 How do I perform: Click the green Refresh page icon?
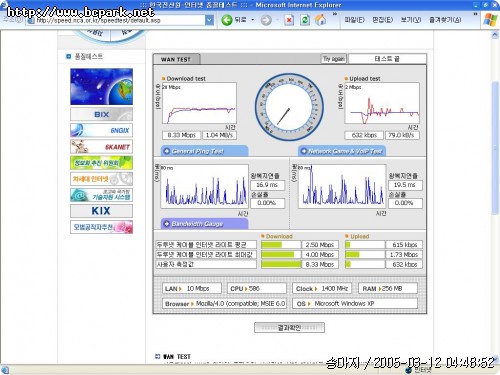(305, 20)
